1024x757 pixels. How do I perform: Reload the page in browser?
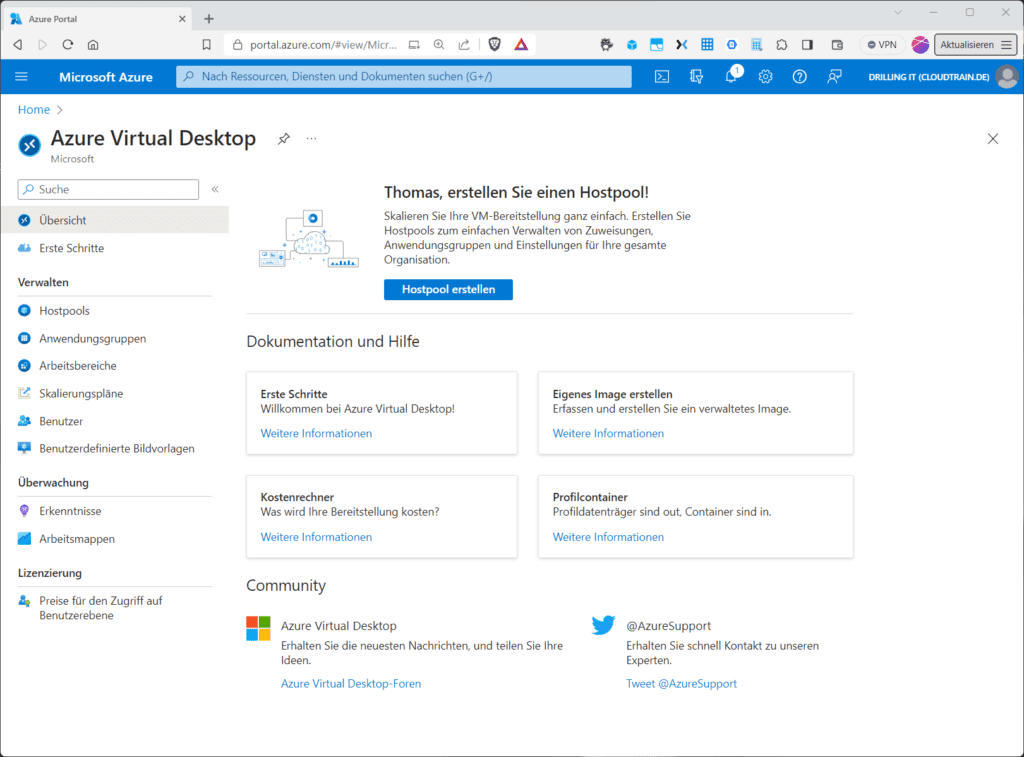(x=68, y=44)
